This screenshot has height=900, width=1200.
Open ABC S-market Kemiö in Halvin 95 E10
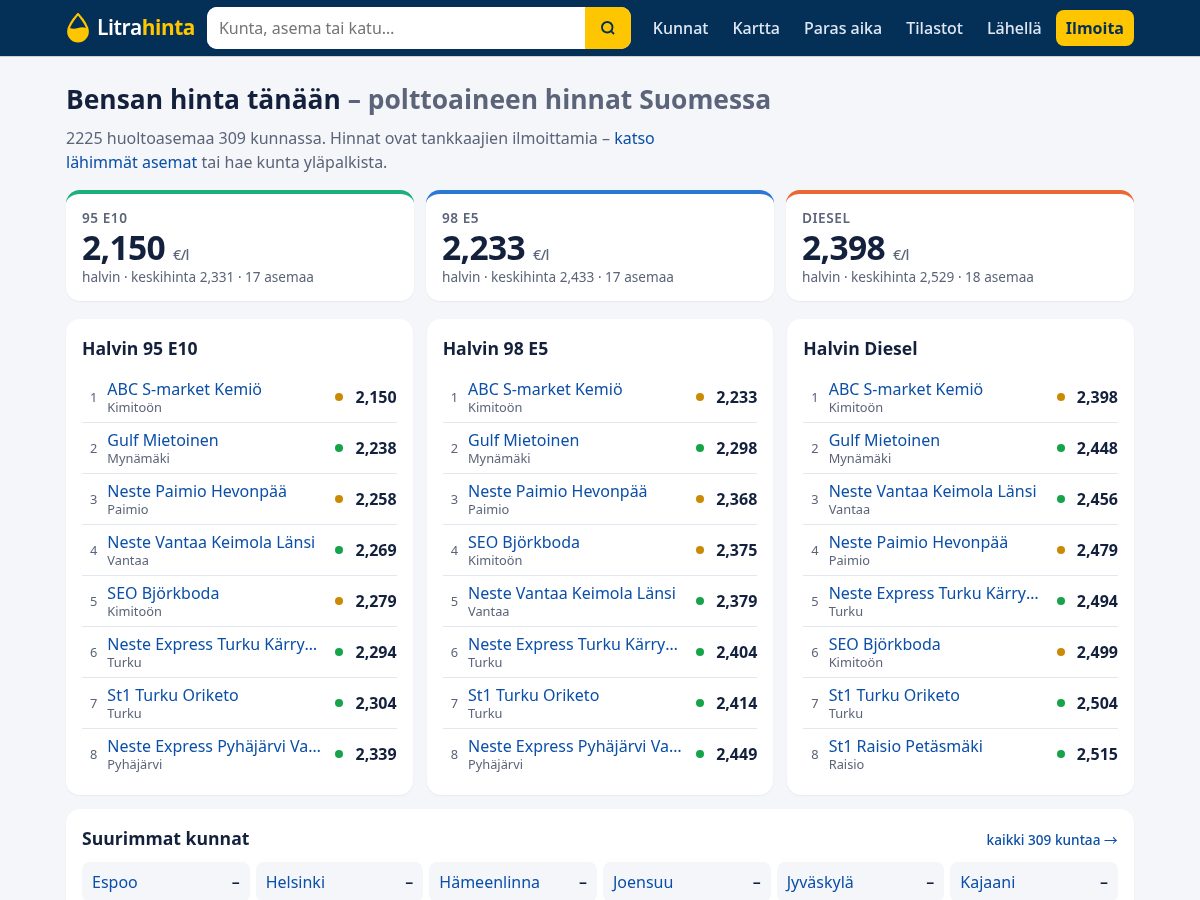coord(184,389)
